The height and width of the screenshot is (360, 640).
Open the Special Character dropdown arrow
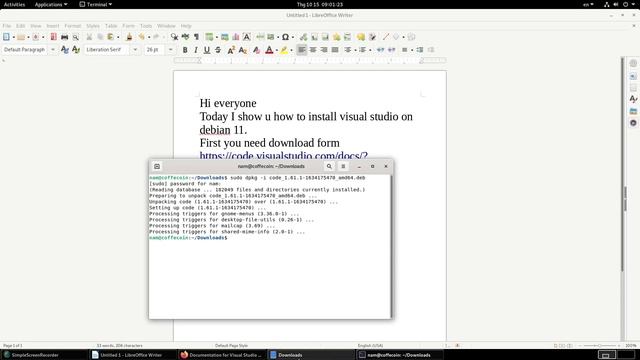coord(293,38)
